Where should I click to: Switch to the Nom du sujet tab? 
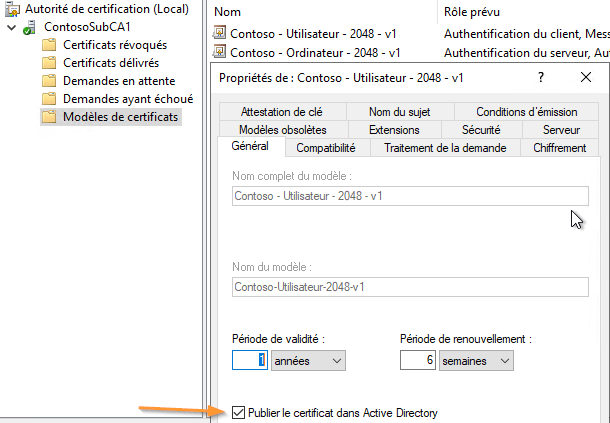pyautogui.click(x=400, y=112)
